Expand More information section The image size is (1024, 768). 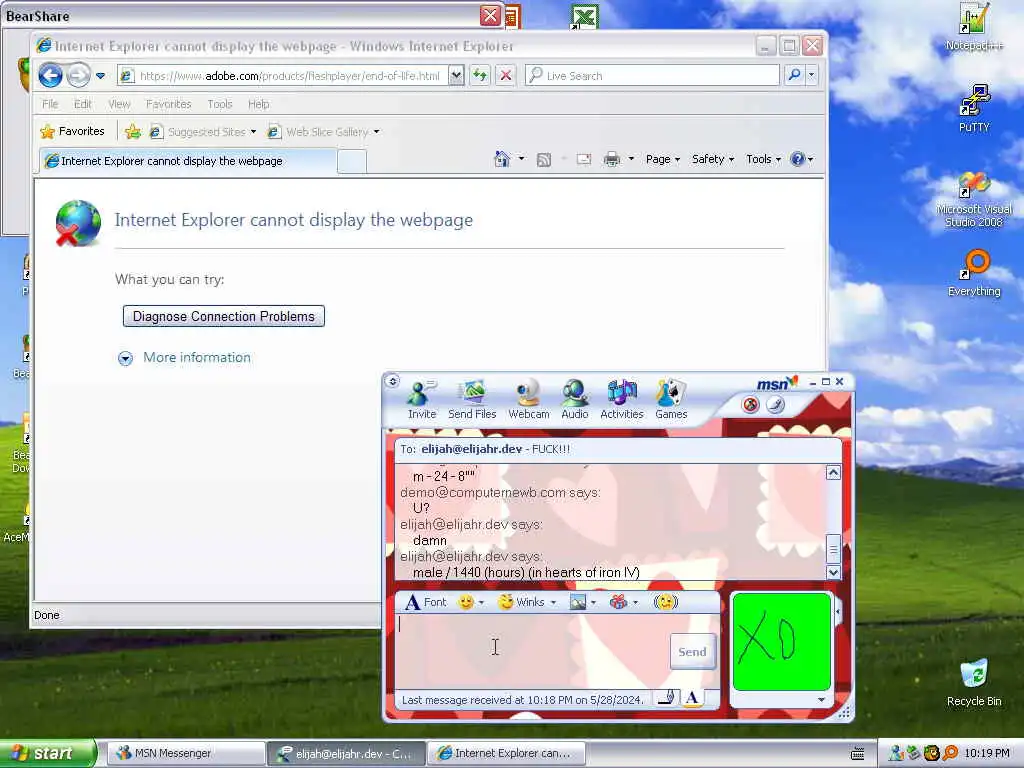(185, 357)
